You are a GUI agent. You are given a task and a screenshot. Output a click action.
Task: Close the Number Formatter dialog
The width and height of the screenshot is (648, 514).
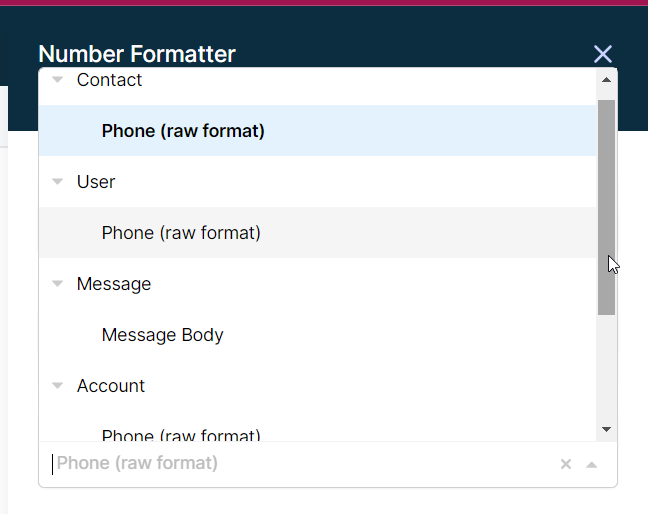point(603,54)
